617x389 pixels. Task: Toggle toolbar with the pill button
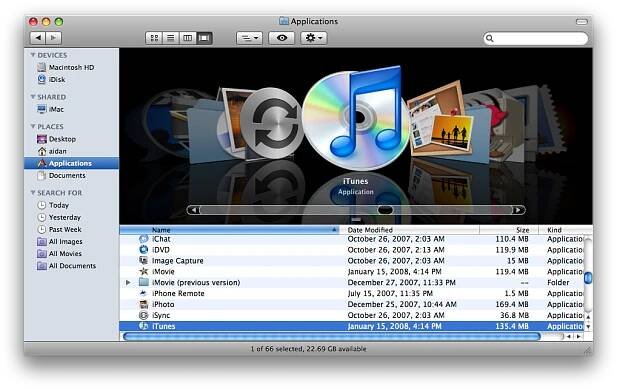[582, 21]
